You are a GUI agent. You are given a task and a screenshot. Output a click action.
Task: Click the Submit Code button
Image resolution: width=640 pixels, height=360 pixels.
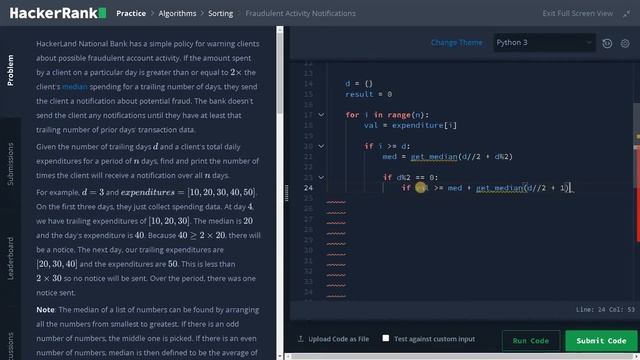[601, 341]
